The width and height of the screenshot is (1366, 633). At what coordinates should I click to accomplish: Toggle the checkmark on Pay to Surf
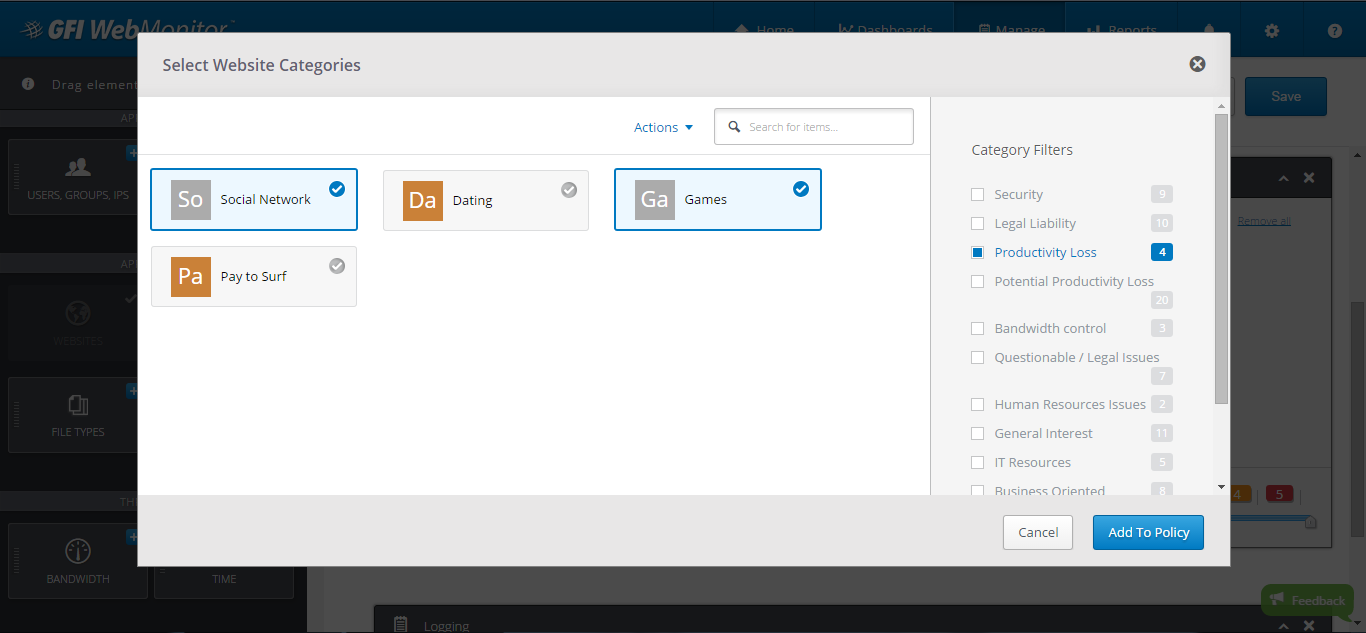click(337, 265)
